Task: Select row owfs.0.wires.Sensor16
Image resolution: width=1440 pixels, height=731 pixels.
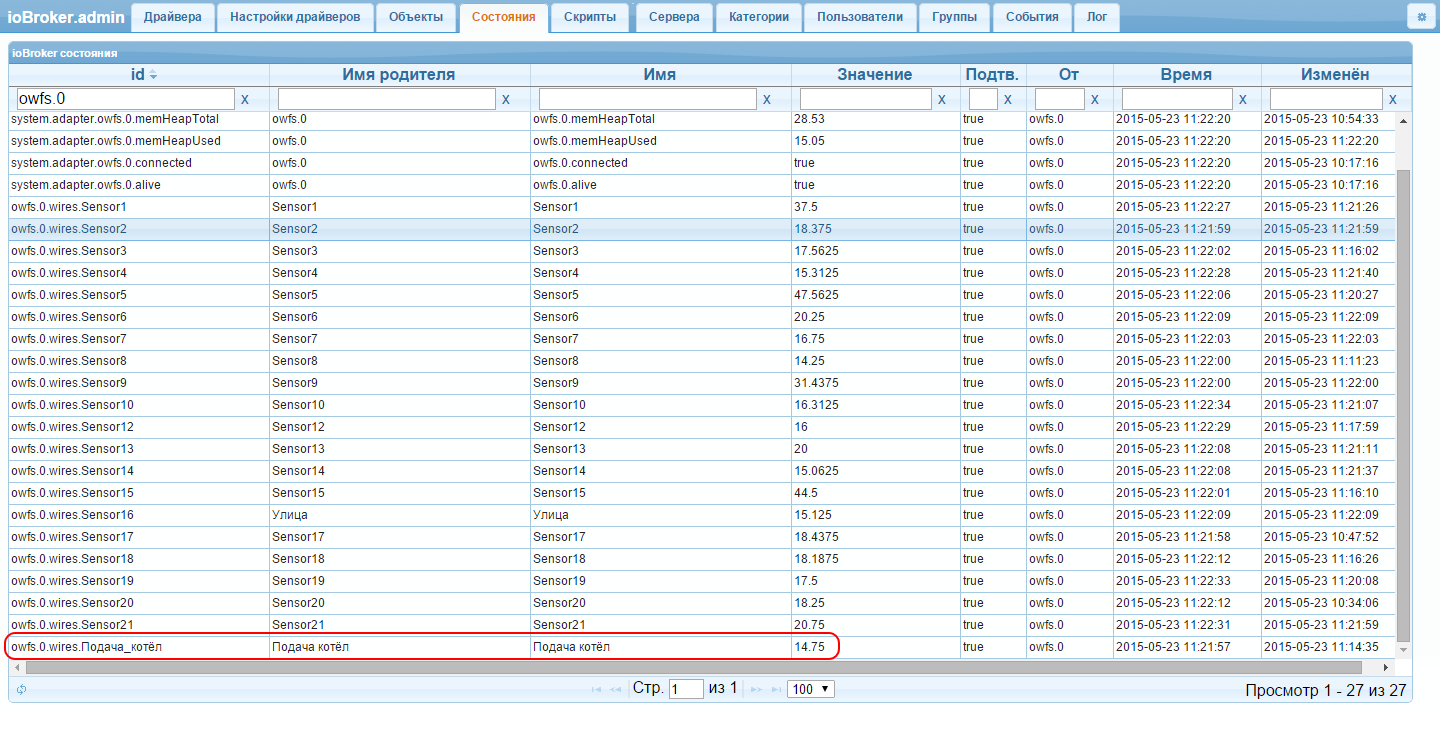Action: pos(702,515)
